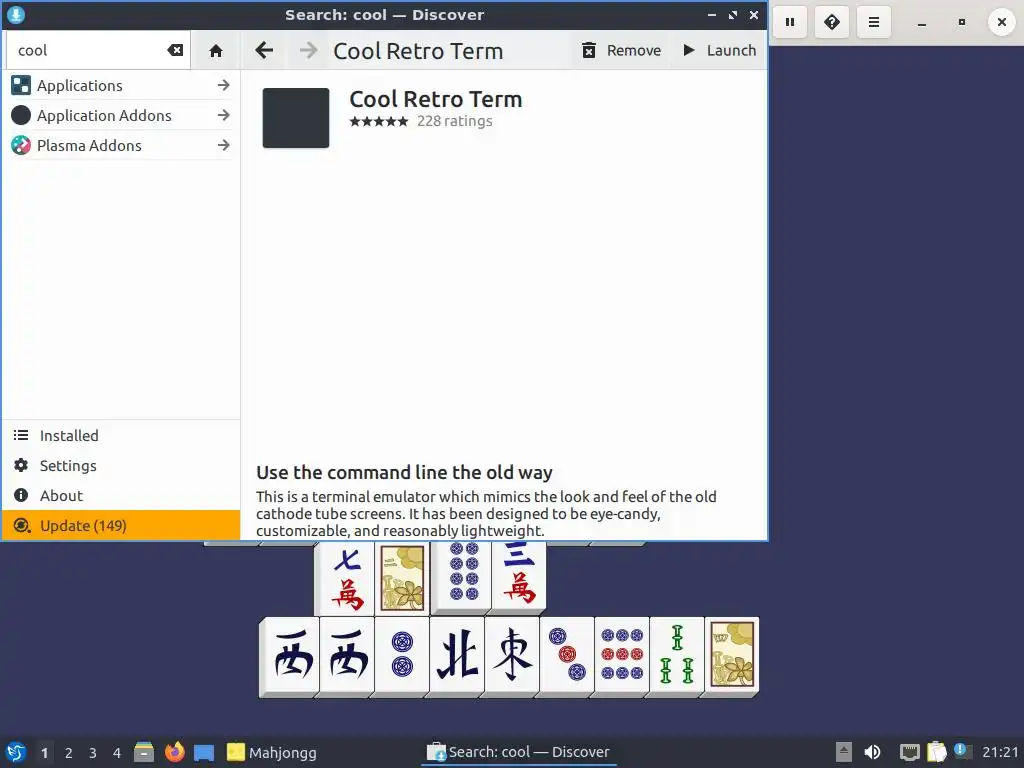Image resolution: width=1024 pixels, height=768 pixels.
Task: Select the flower tile in bottom row
Action: (731, 655)
